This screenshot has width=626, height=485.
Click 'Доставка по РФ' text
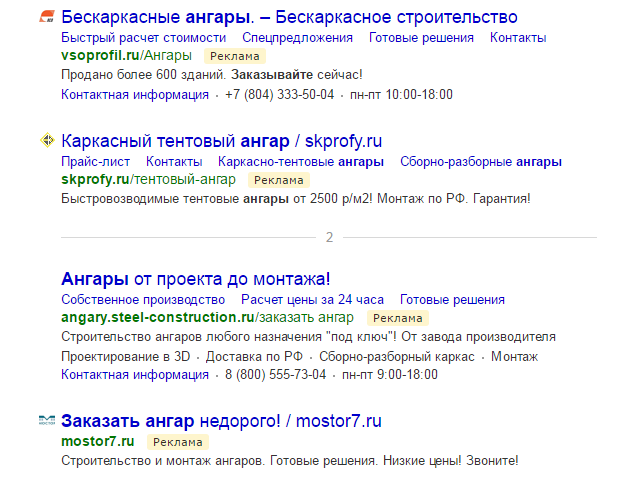click(254, 356)
